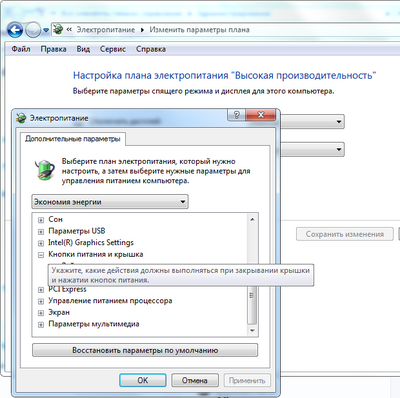Expand the Сон tree node
This screenshot has width=400, height=398.
[x=41, y=220]
